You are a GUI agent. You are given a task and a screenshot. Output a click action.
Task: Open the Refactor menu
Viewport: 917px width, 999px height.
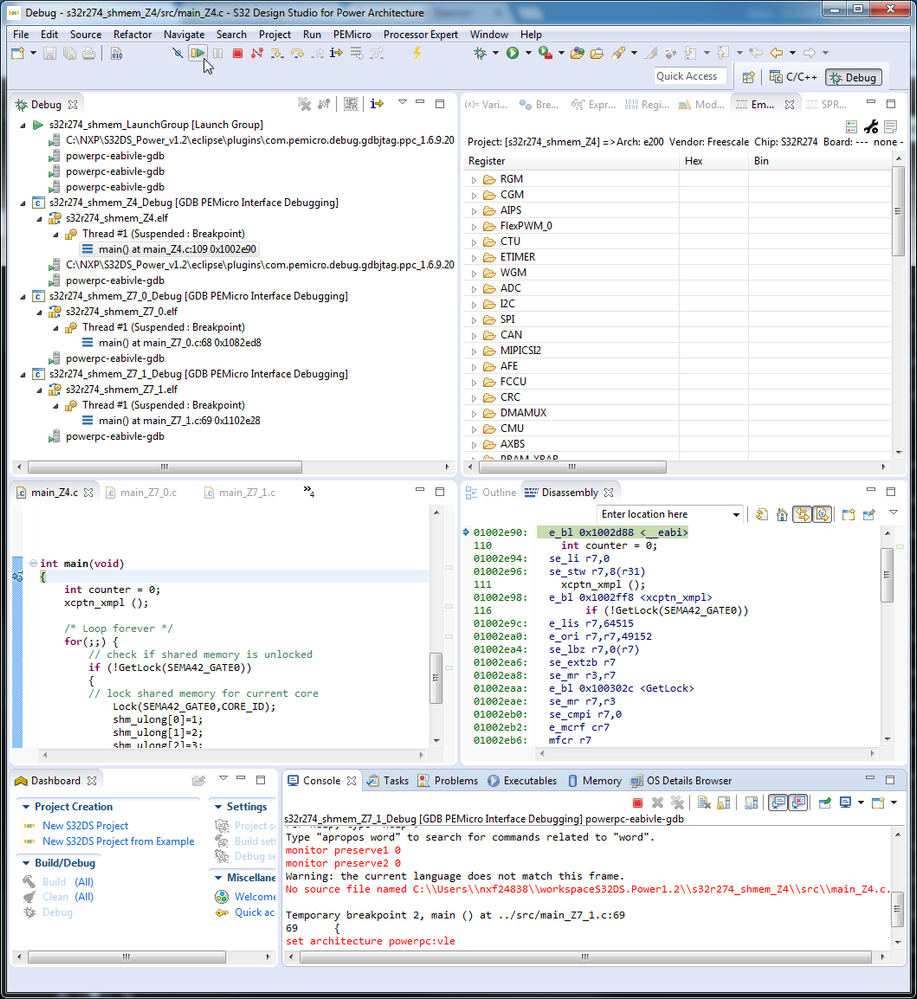132,34
